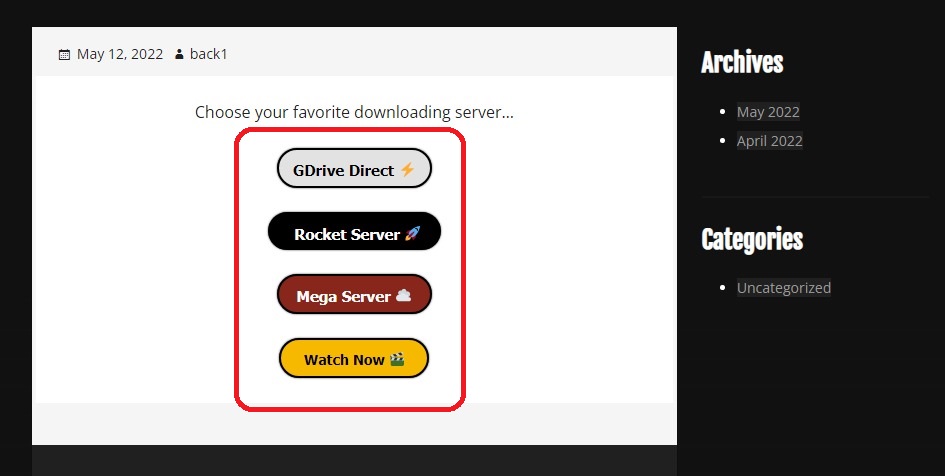Click the 'Choose your favorite downloading server' text
945x476 pixels.
[354, 113]
